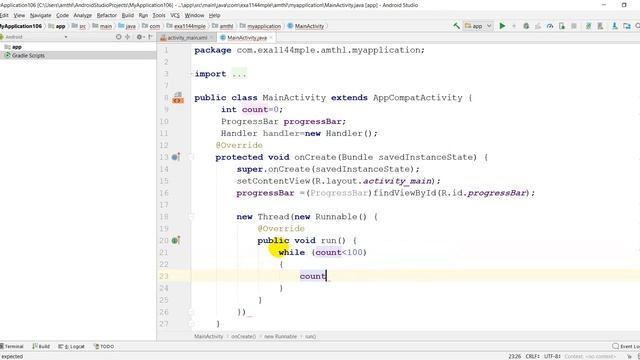Click onCreate() in editor breadcrumb
The width and height of the screenshot is (640, 360).
[x=243, y=337]
